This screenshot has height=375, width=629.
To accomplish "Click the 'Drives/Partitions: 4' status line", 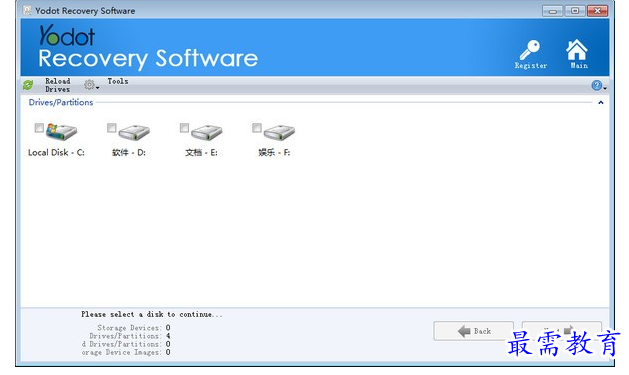I will pos(130,336).
